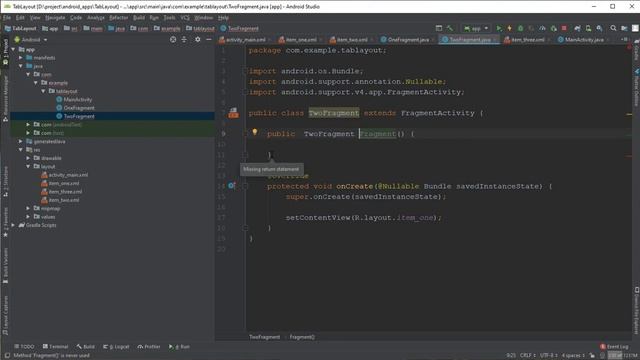Click Apply Changes lightning bolt icon

click(509, 28)
